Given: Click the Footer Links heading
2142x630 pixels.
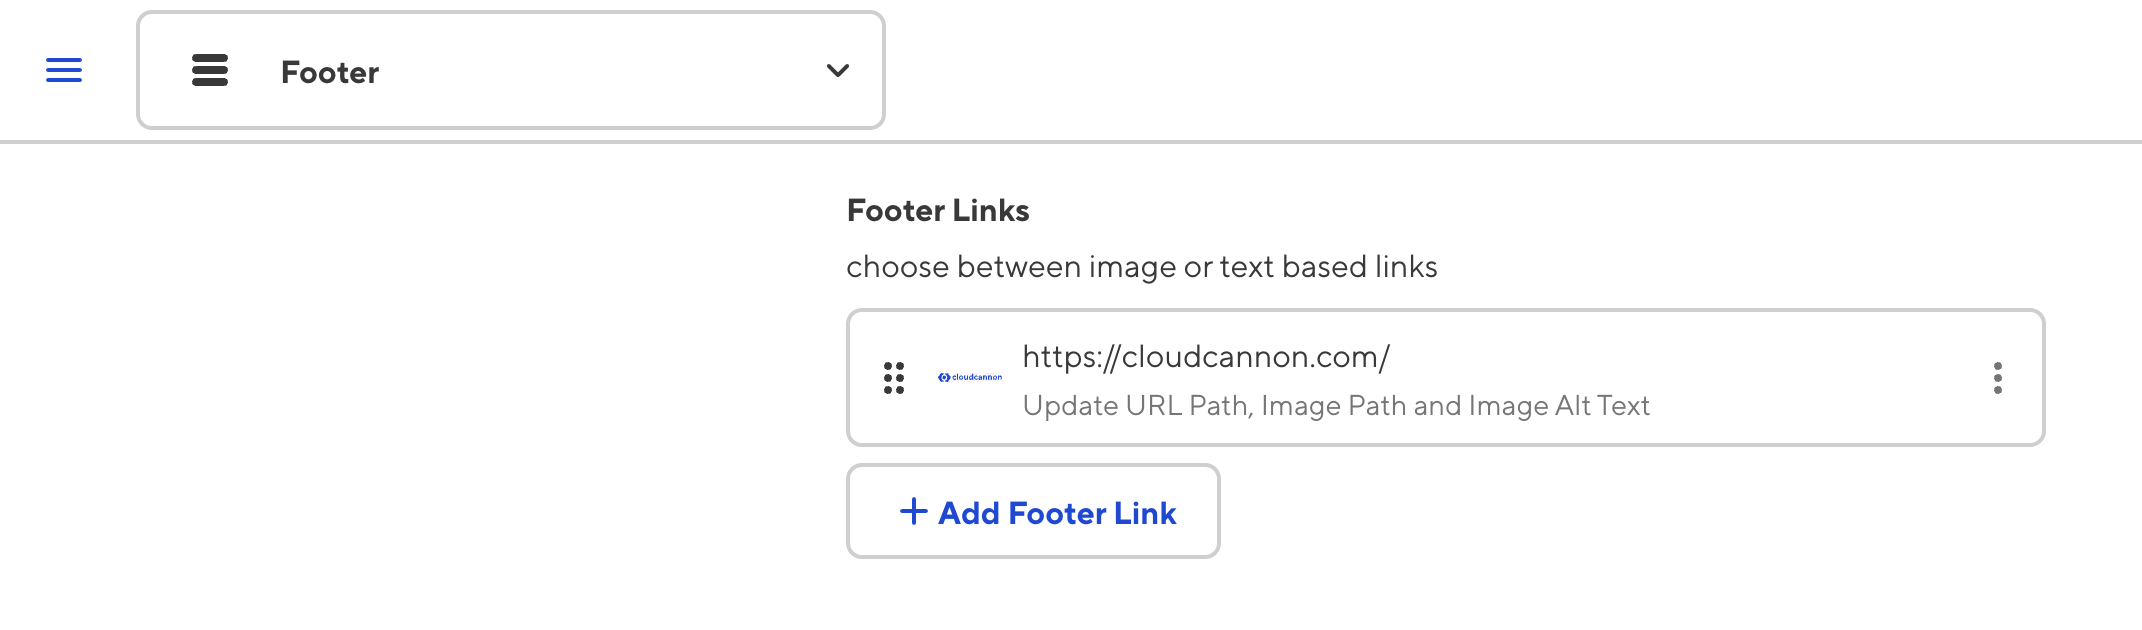Looking at the screenshot, I should point(937,211).
